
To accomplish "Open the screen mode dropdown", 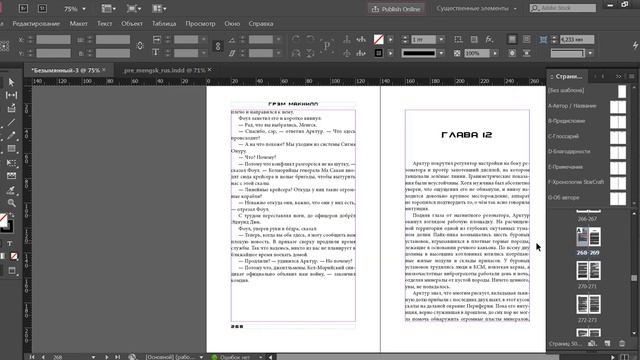I will [135, 9].
